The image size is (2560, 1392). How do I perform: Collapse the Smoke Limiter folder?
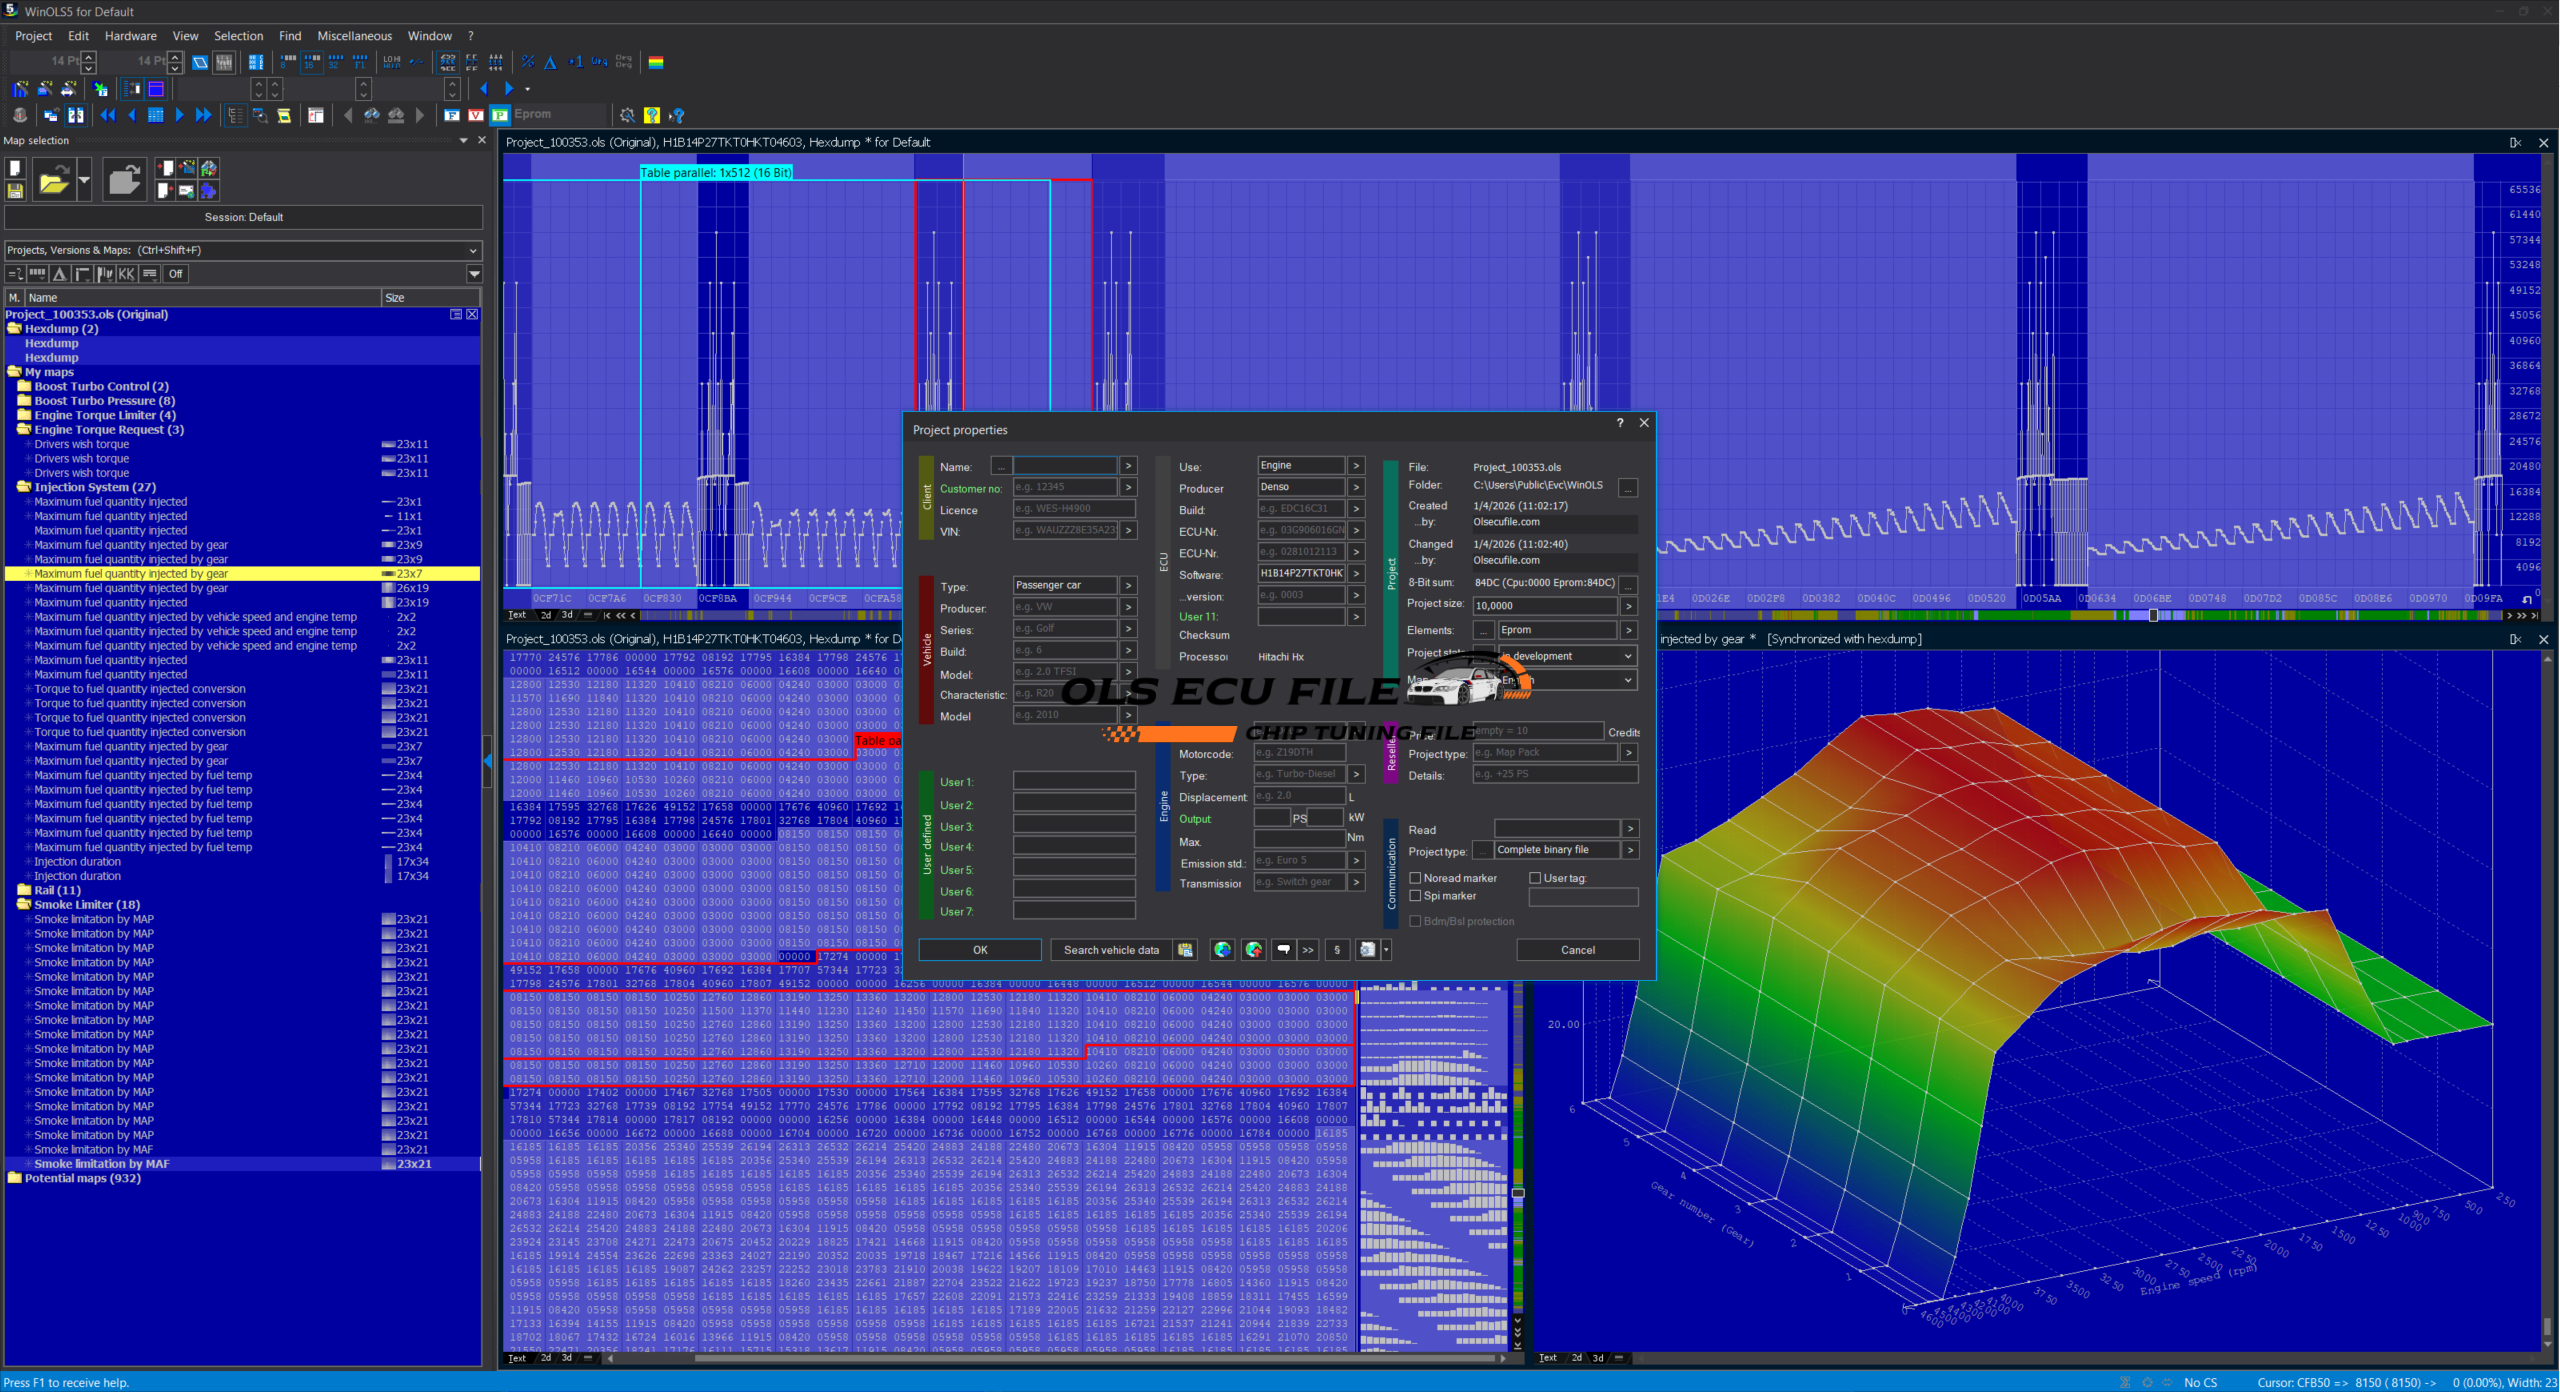[x=24, y=905]
